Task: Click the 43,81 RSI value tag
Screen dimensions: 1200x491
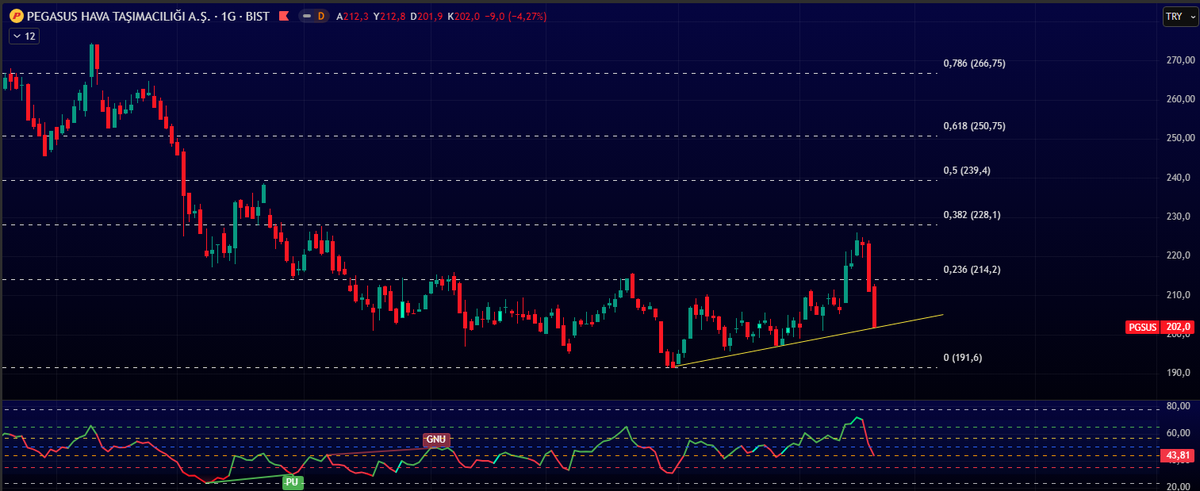Action: click(x=1176, y=455)
